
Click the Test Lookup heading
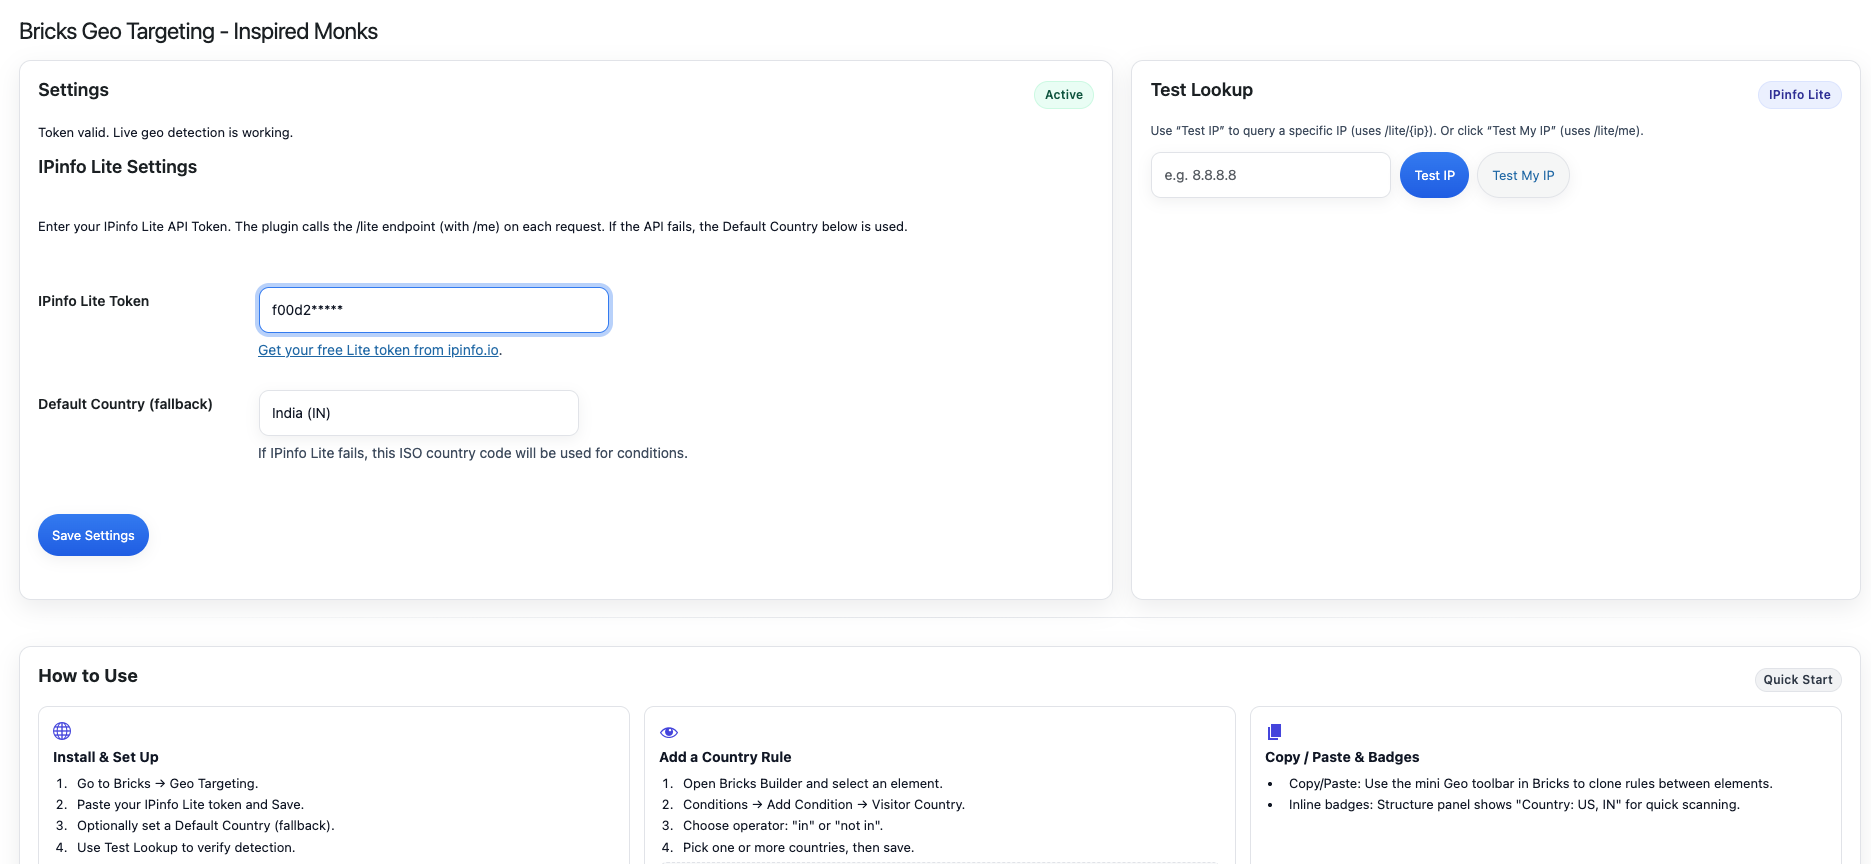point(1201,90)
